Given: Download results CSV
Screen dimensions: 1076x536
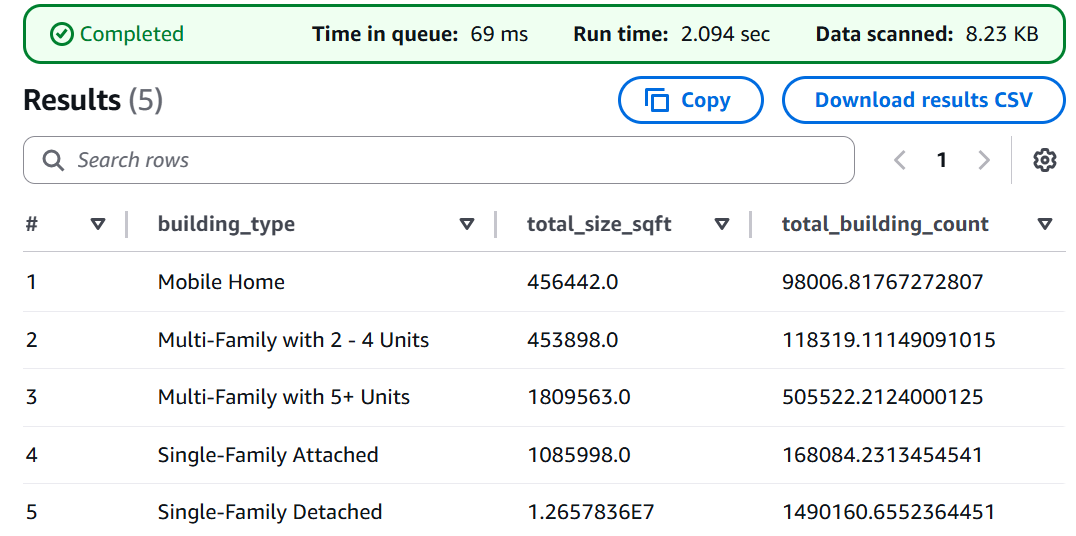Looking at the screenshot, I should point(923,100).
